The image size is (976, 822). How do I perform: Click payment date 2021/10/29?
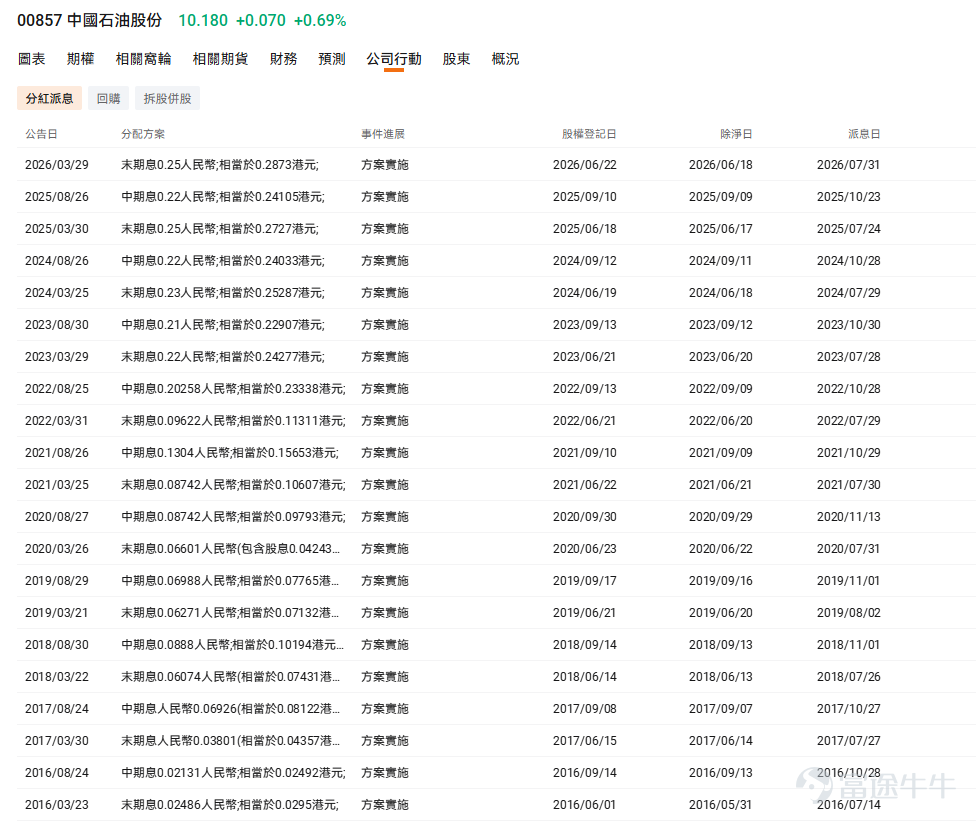click(x=848, y=453)
